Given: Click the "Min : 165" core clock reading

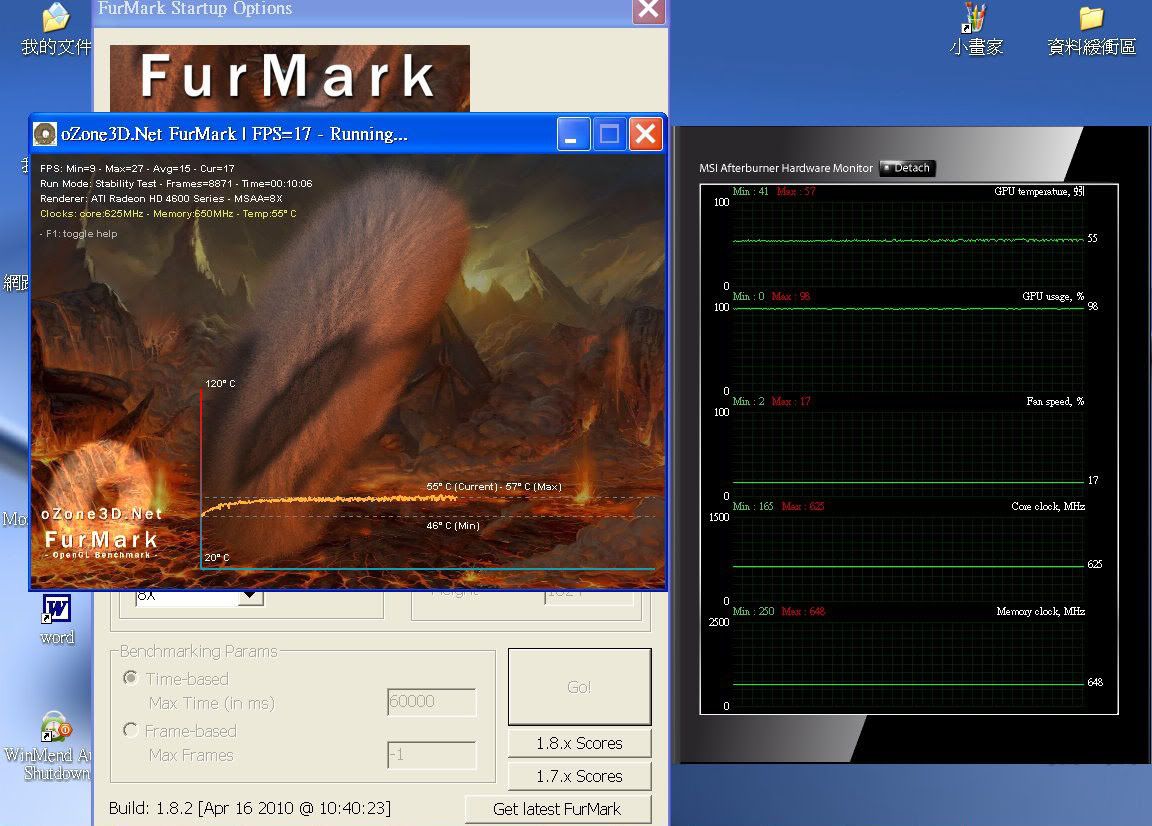Looking at the screenshot, I should point(753,506).
